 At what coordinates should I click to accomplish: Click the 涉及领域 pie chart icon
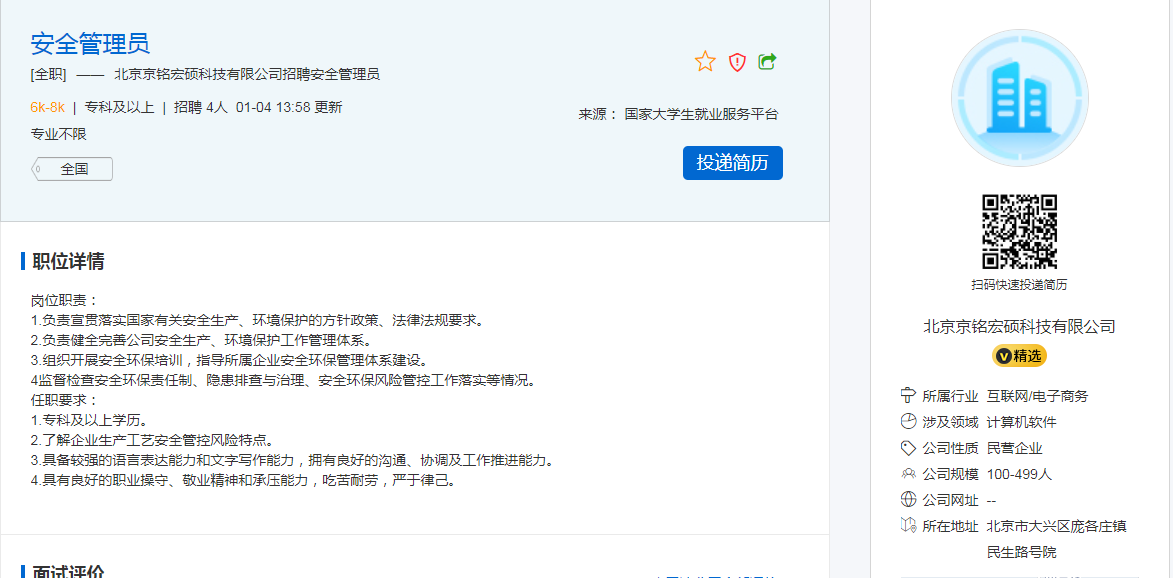[x=908, y=422]
